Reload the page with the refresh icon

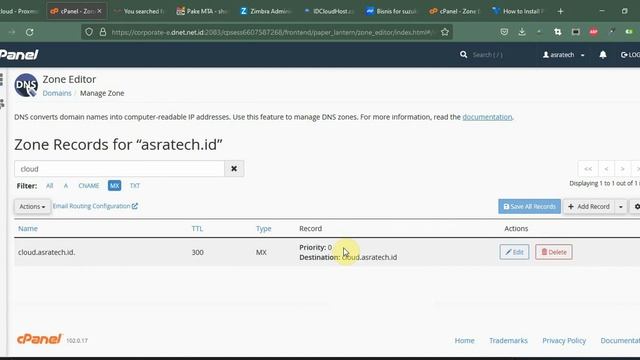pos(29,32)
